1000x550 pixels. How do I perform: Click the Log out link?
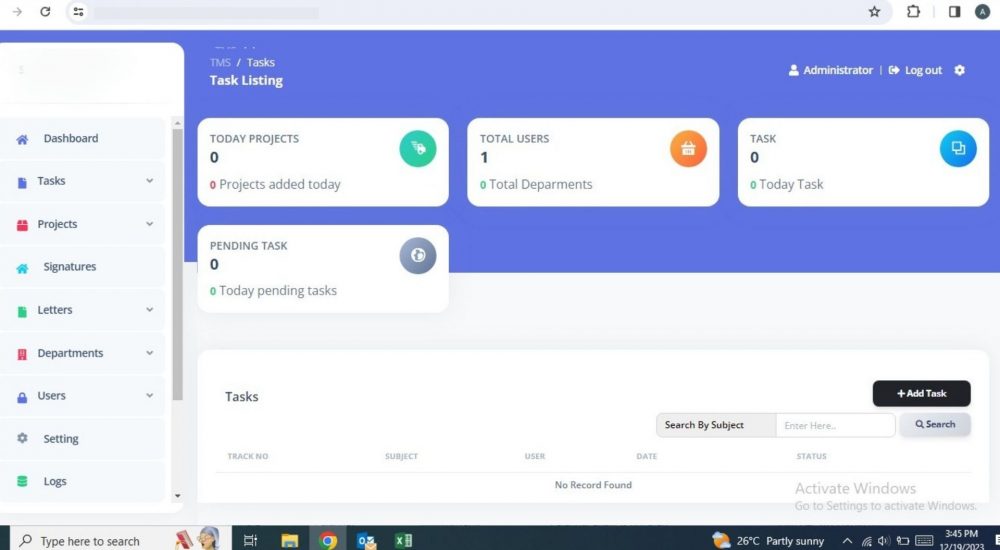[x=916, y=70]
